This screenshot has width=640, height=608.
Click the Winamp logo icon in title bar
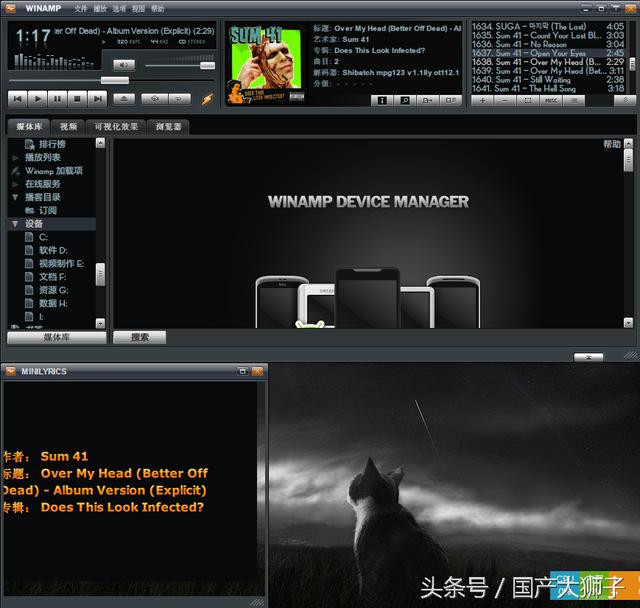point(10,8)
